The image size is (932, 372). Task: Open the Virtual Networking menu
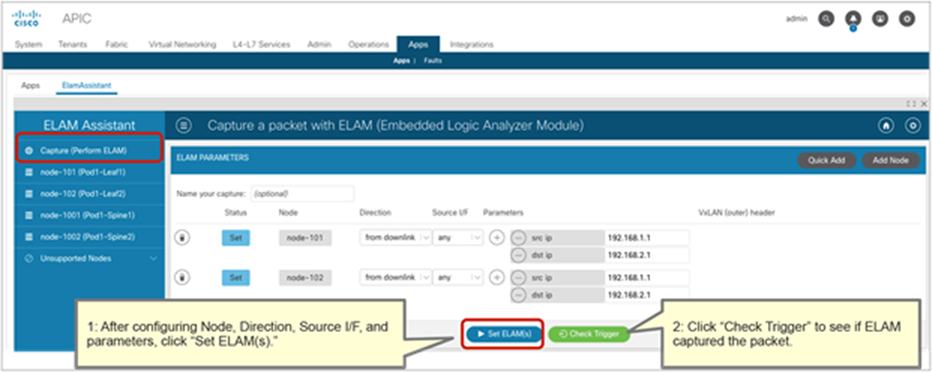click(x=182, y=45)
